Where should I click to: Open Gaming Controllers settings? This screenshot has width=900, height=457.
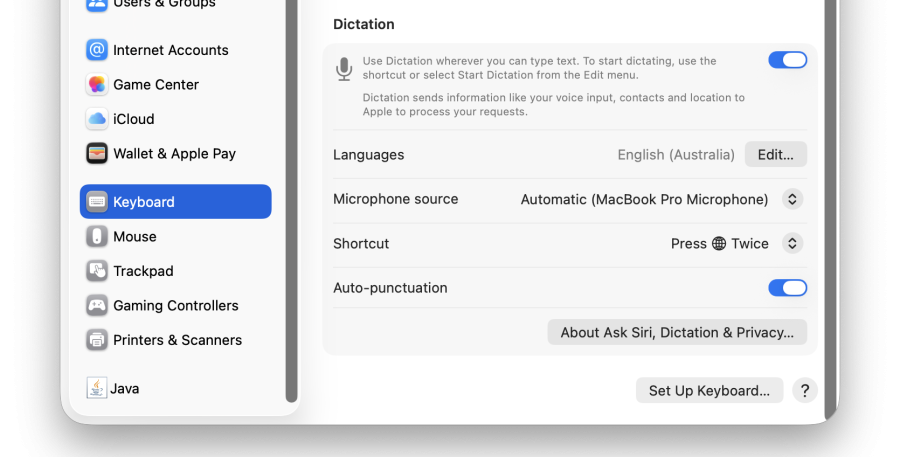coord(176,305)
